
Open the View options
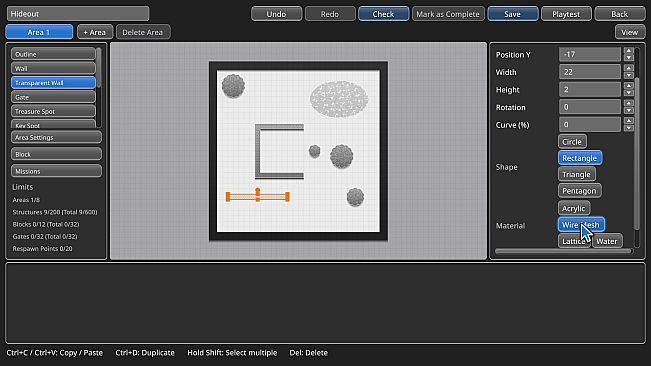(x=630, y=32)
